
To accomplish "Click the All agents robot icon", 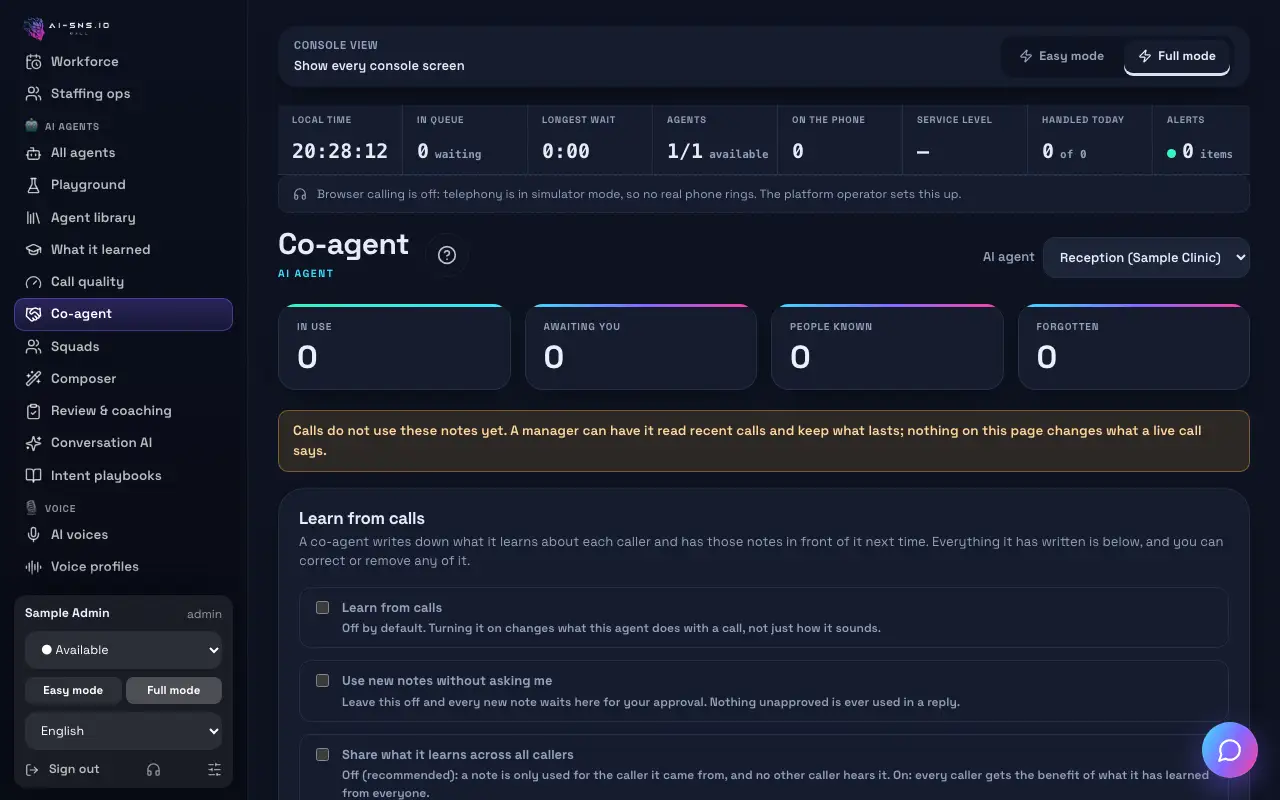I will (x=34, y=153).
